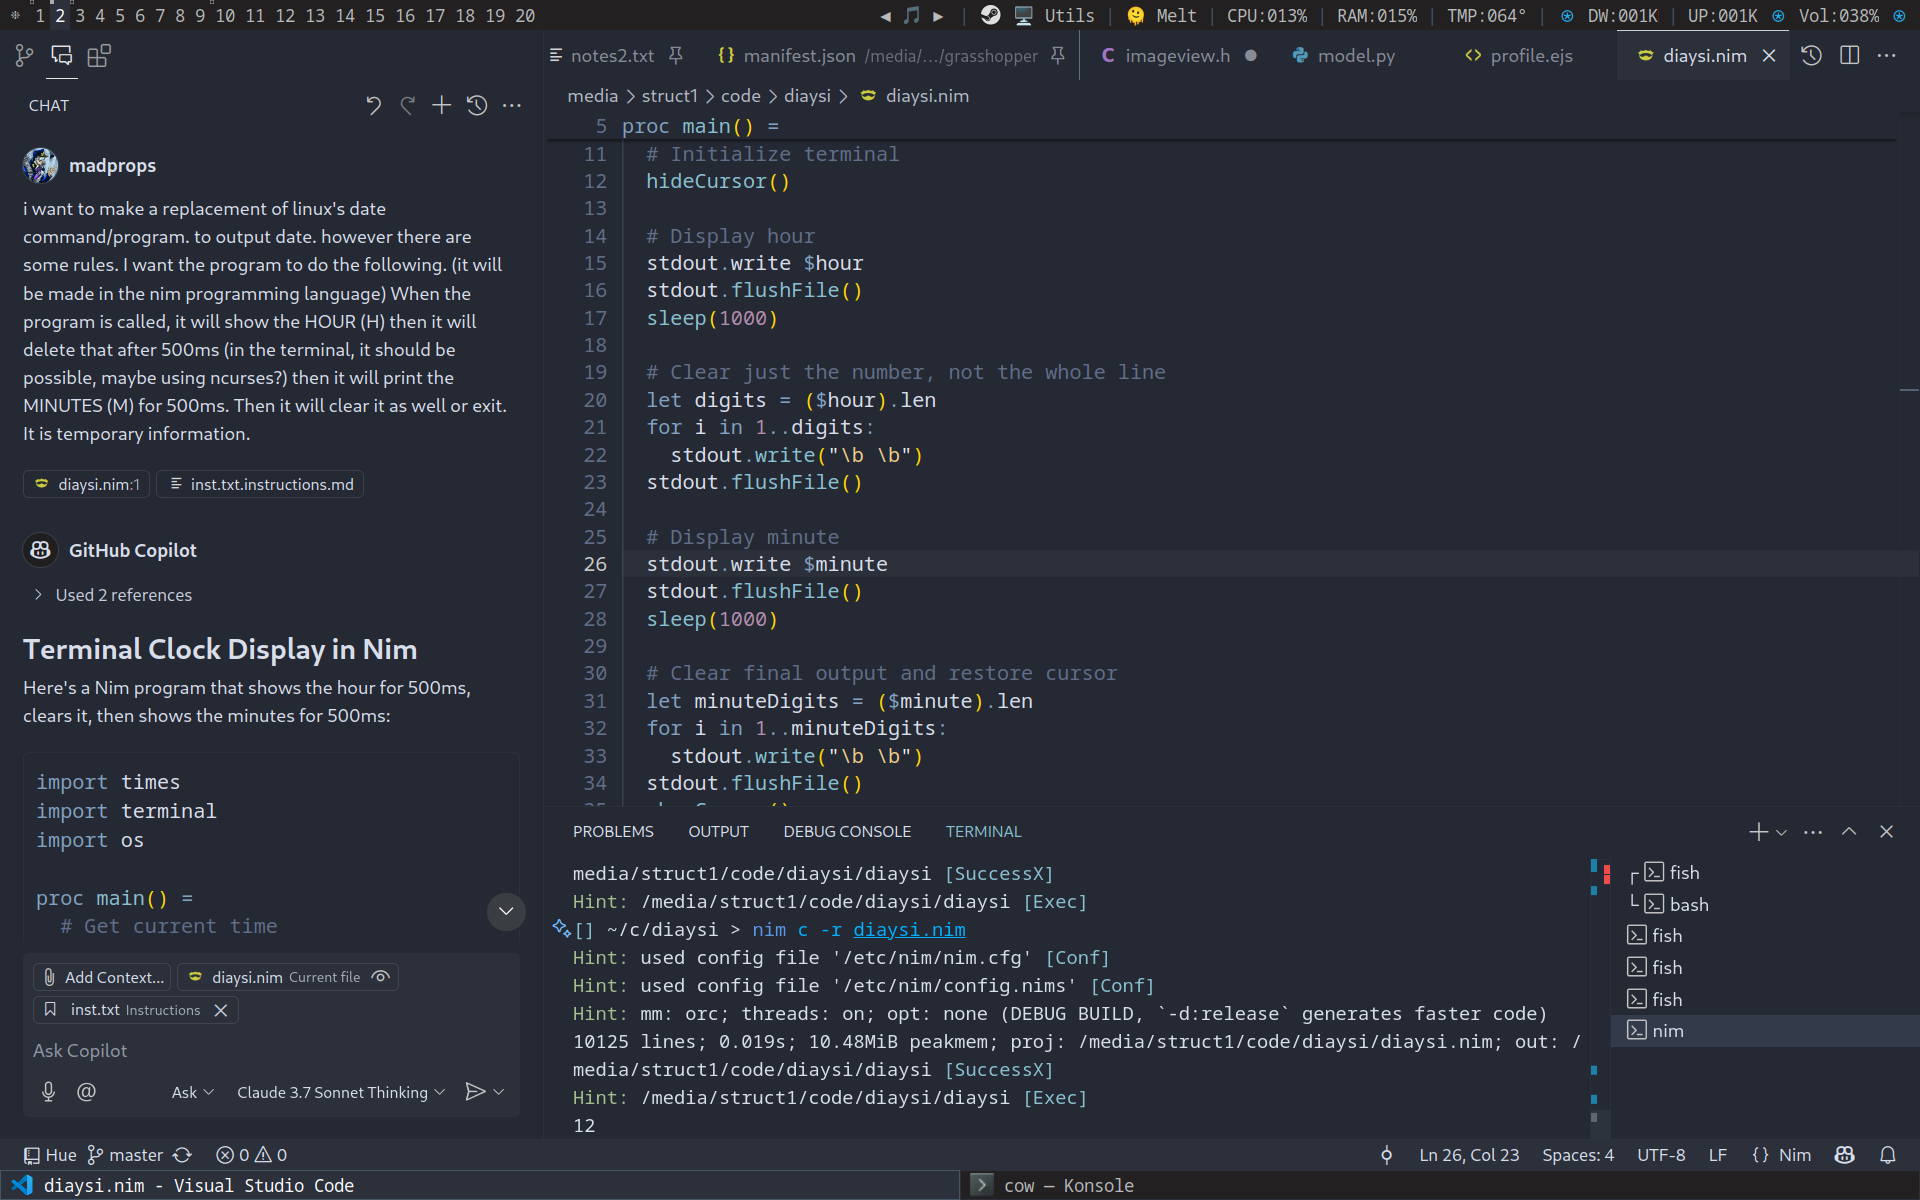1920x1200 pixels.
Task: Toggle visibility of diaysi.nim current file context
Action: pyautogui.click(x=381, y=977)
